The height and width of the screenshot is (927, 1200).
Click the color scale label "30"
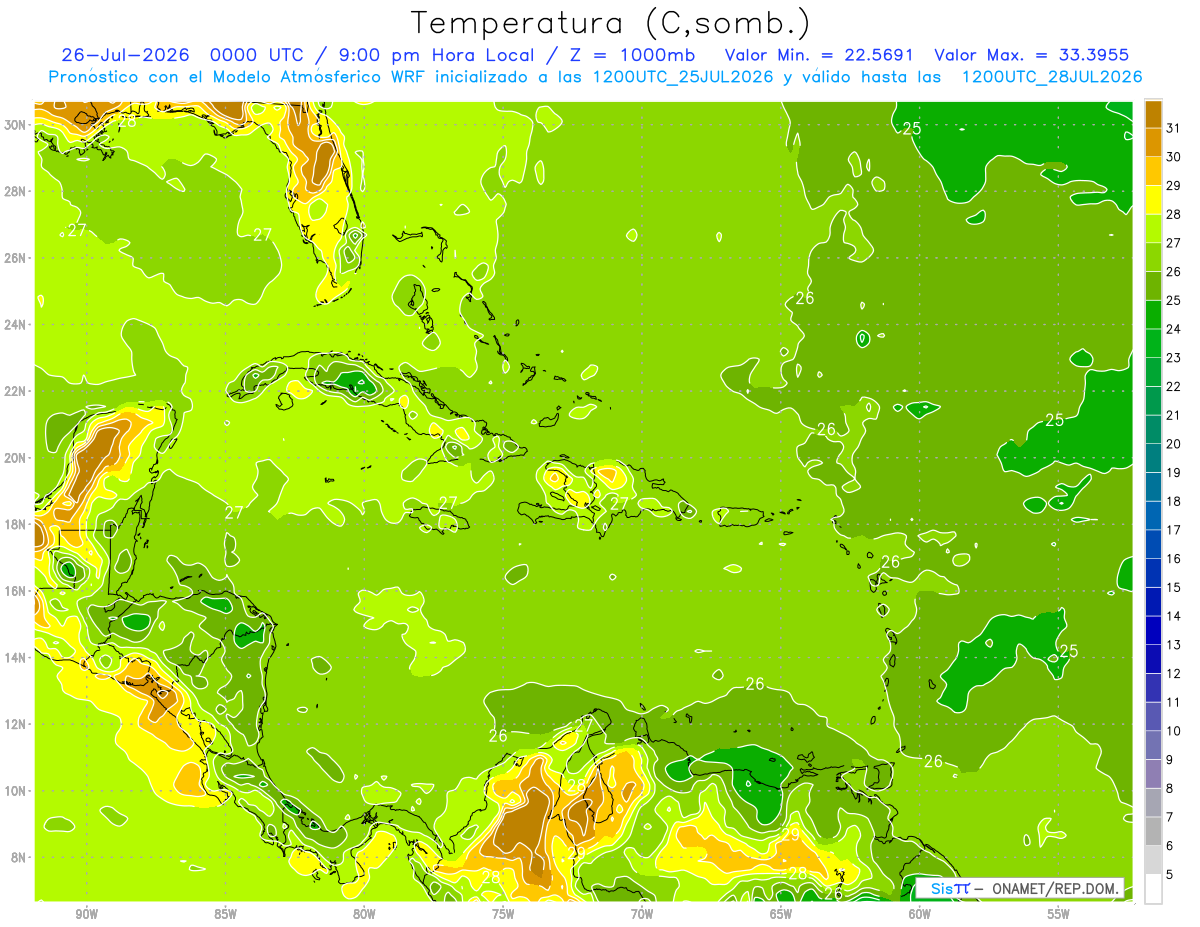[x=1174, y=157]
